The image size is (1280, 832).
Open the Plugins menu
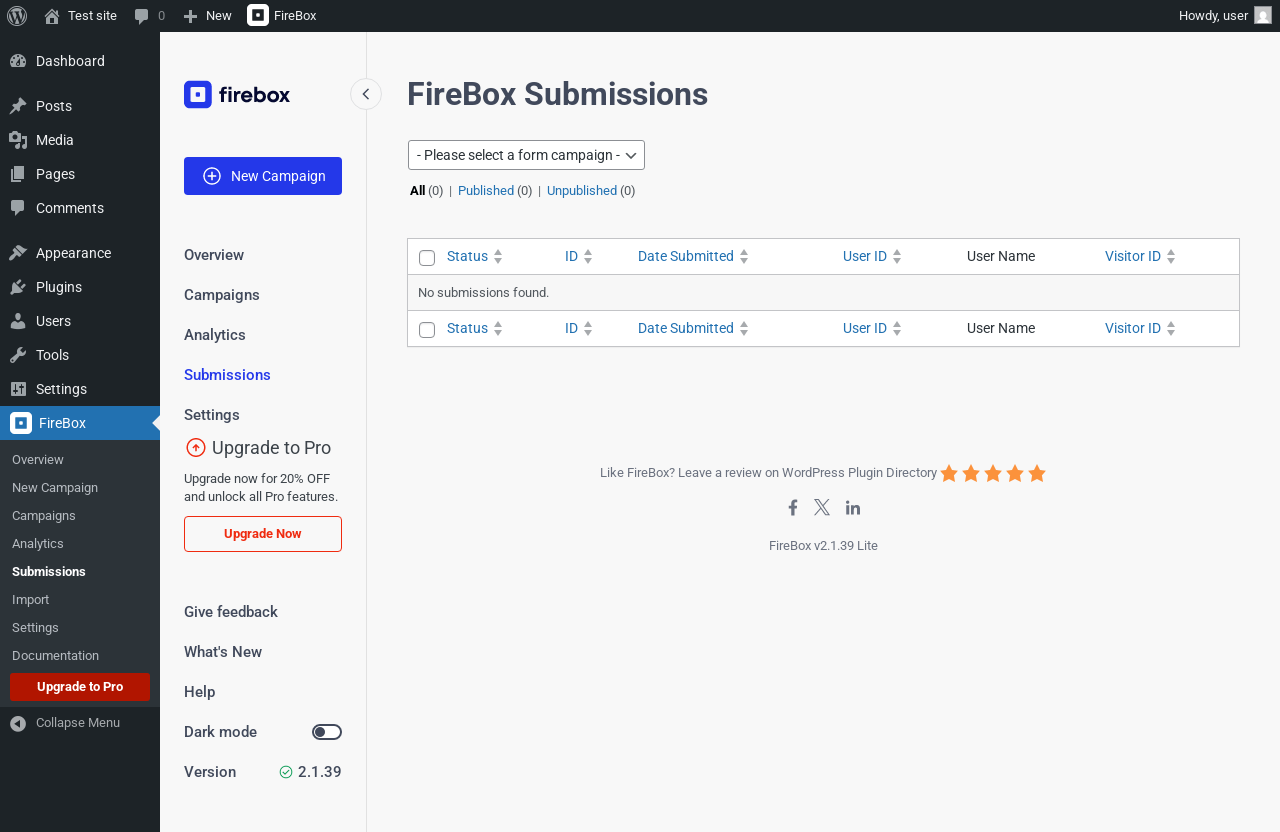point(80,287)
